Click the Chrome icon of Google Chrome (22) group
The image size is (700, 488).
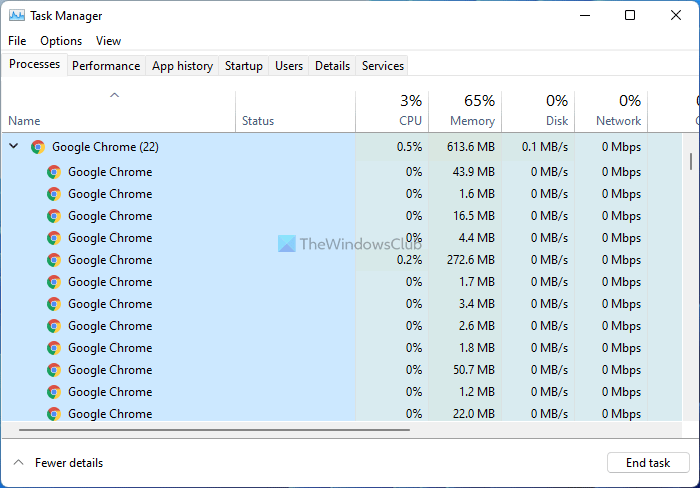[x=38, y=147]
